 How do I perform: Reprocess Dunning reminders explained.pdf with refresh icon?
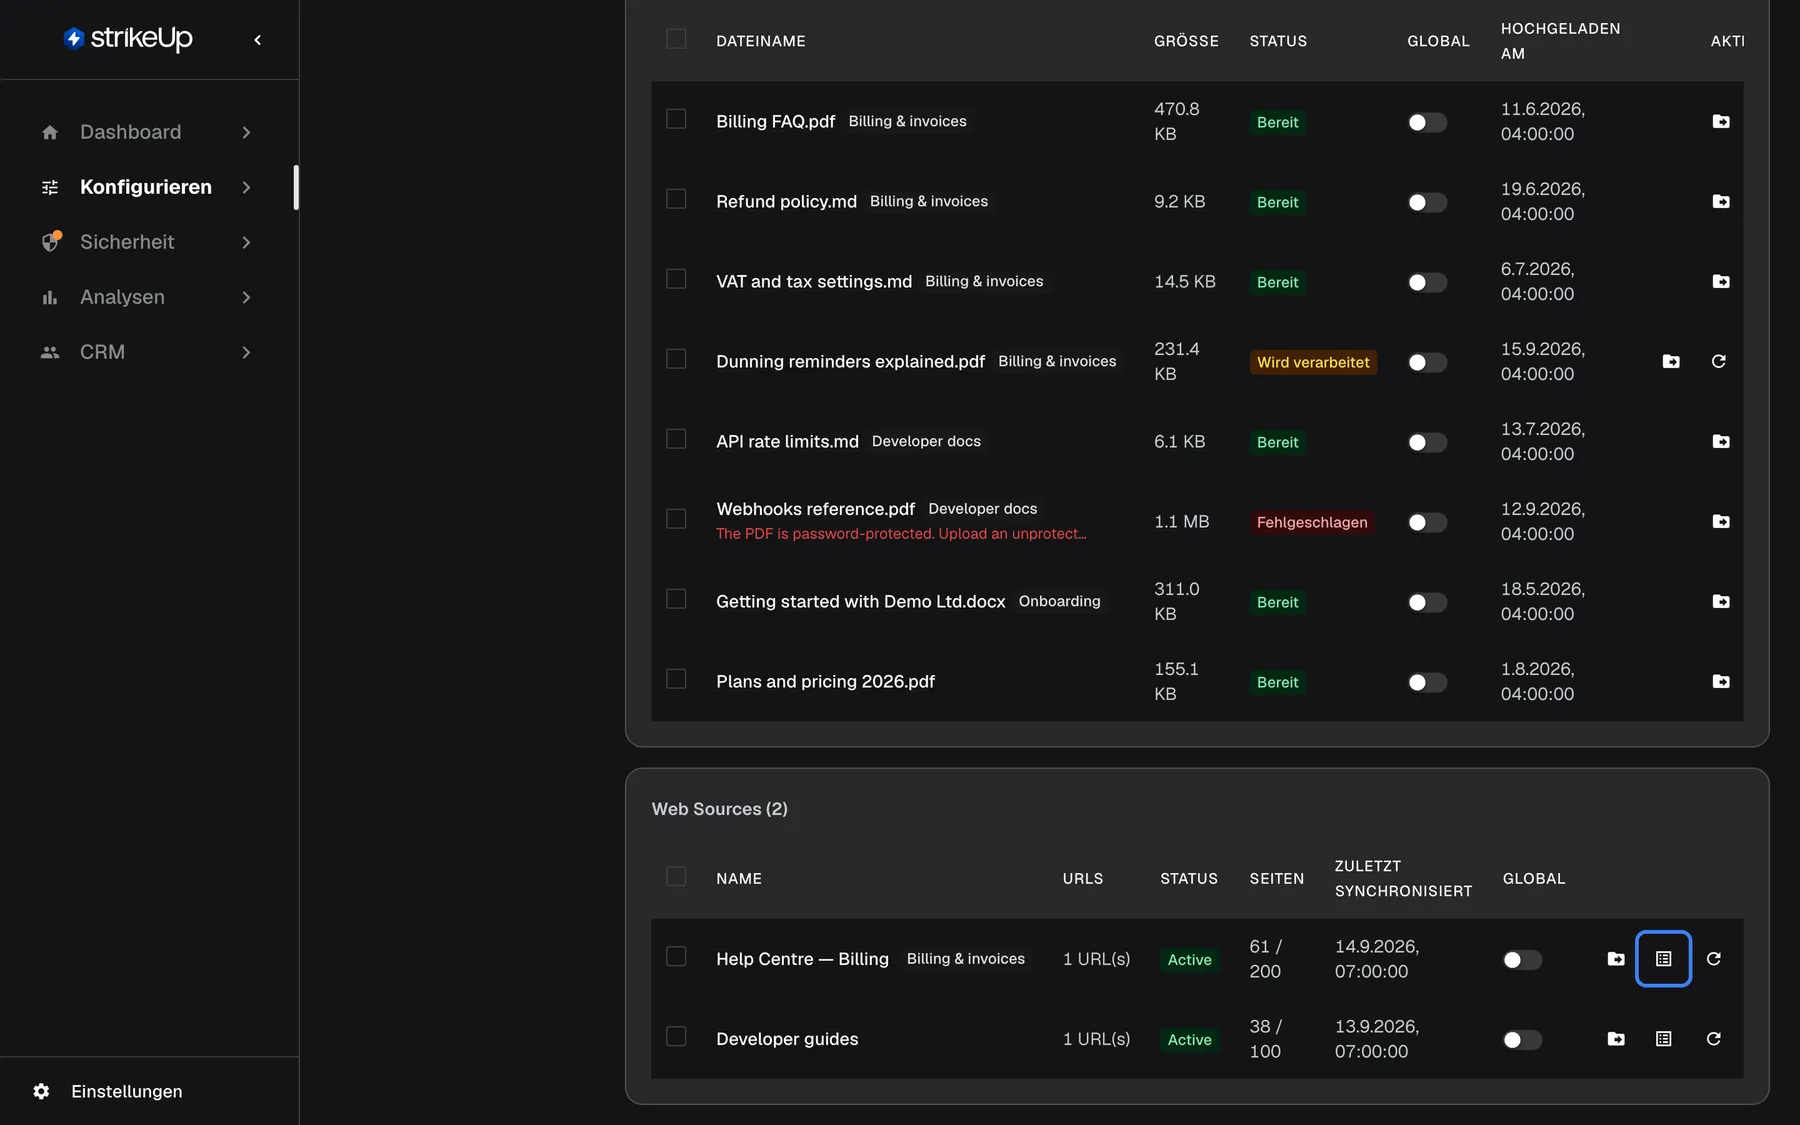point(1718,361)
